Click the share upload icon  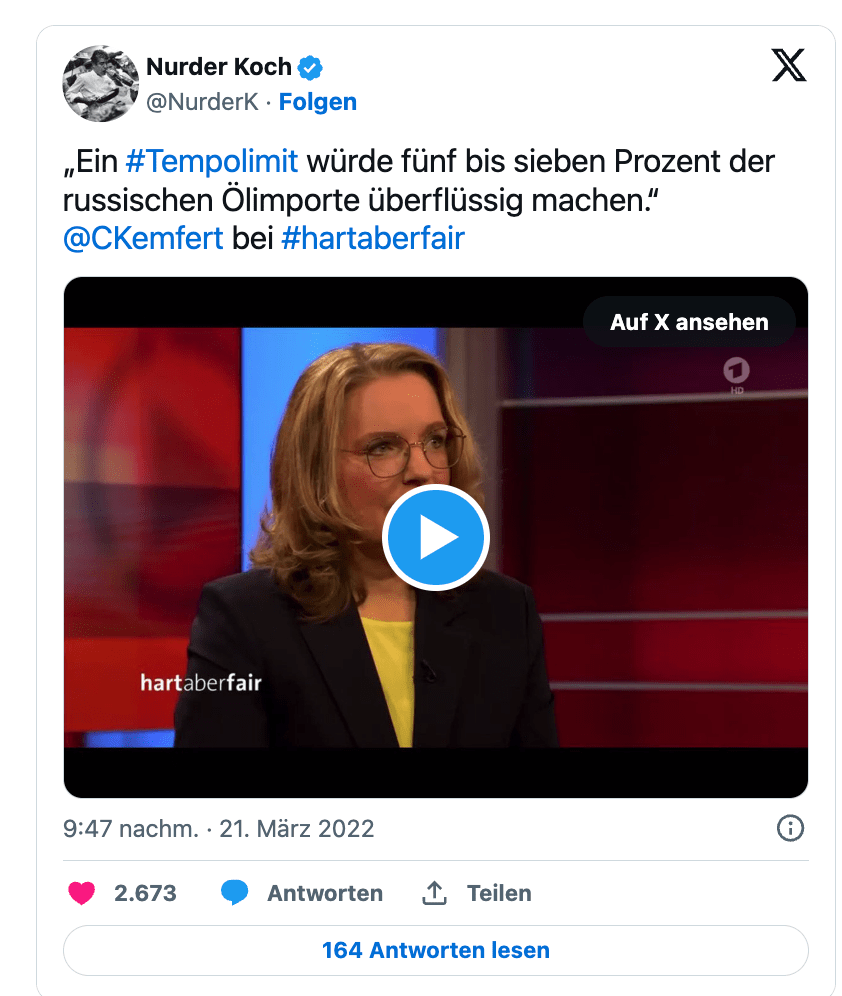click(434, 893)
